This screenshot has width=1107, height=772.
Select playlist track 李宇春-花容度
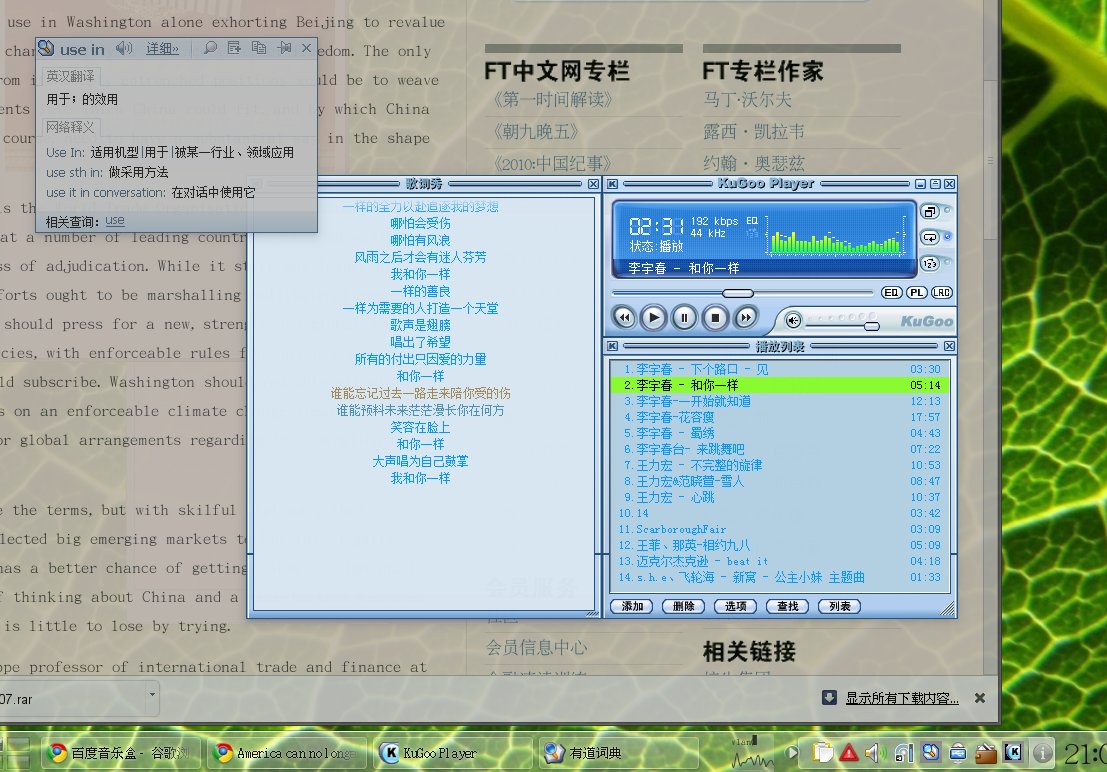tap(780, 417)
